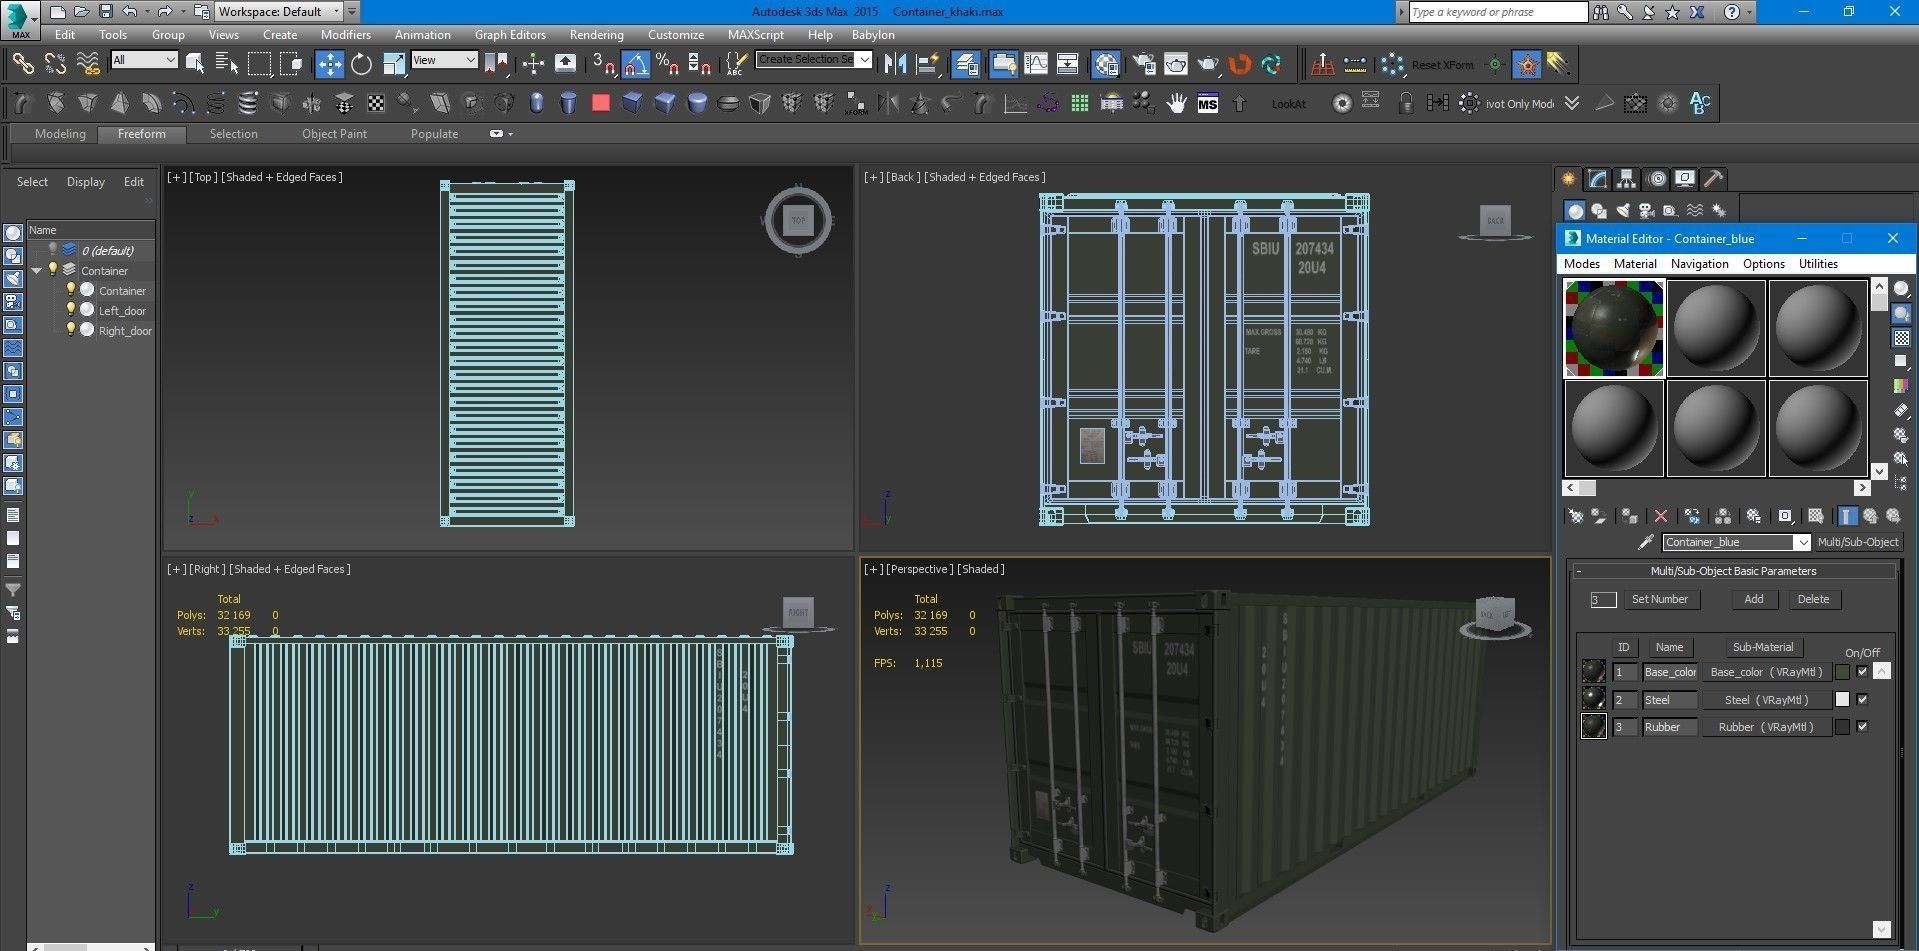Toggle the Percent Snap icon
Image resolution: width=1919 pixels, height=951 pixels.
(667, 64)
